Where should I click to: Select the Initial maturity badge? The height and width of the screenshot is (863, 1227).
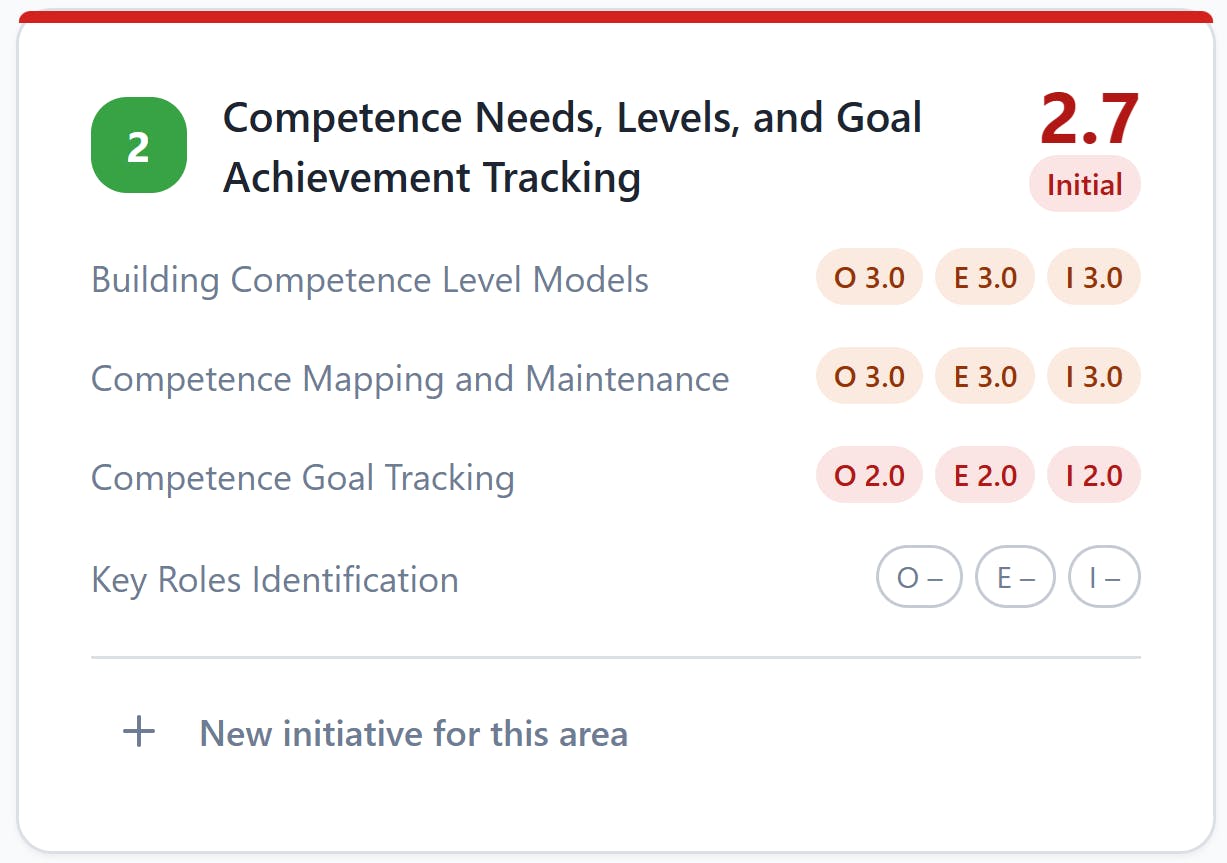click(x=1085, y=184)
